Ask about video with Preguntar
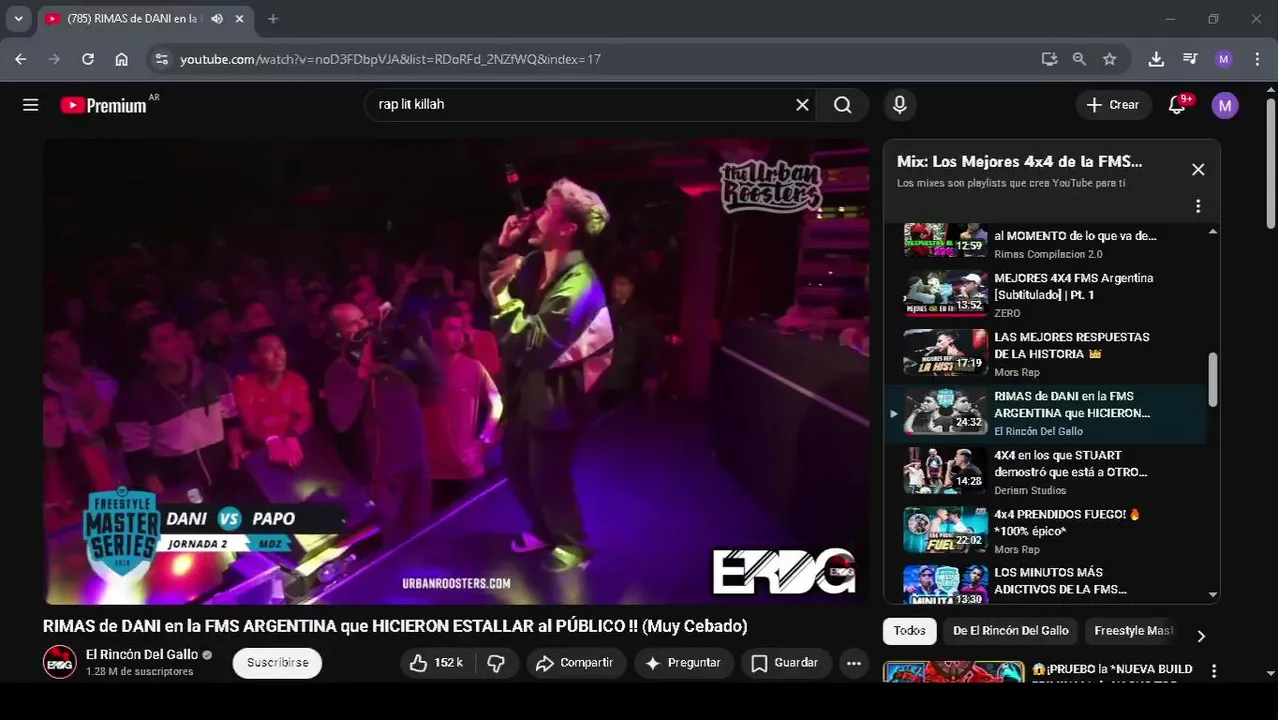 tap(684, 663)
